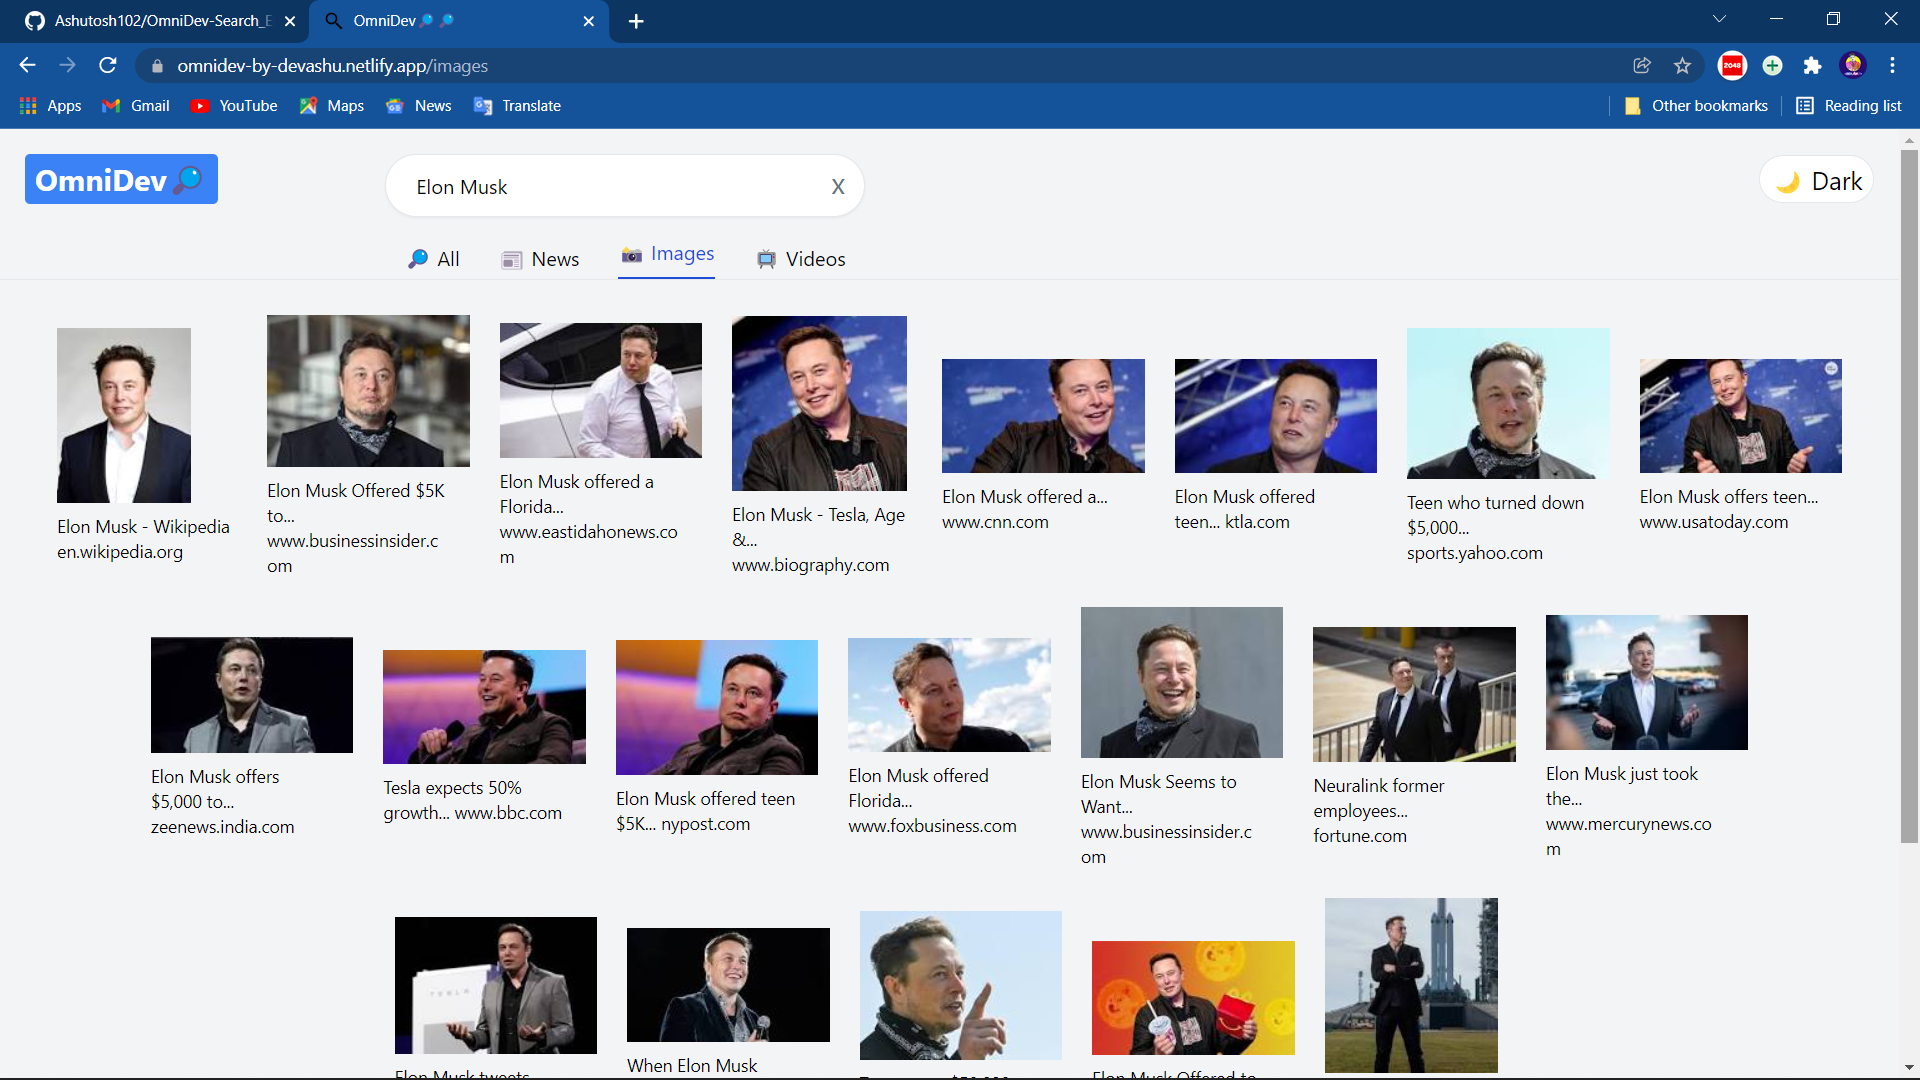The height and width of the screenshot is (1080, 1920).
Task: Open the Elon Musk Wikipedia thumbnail
Action: point(124,415)
